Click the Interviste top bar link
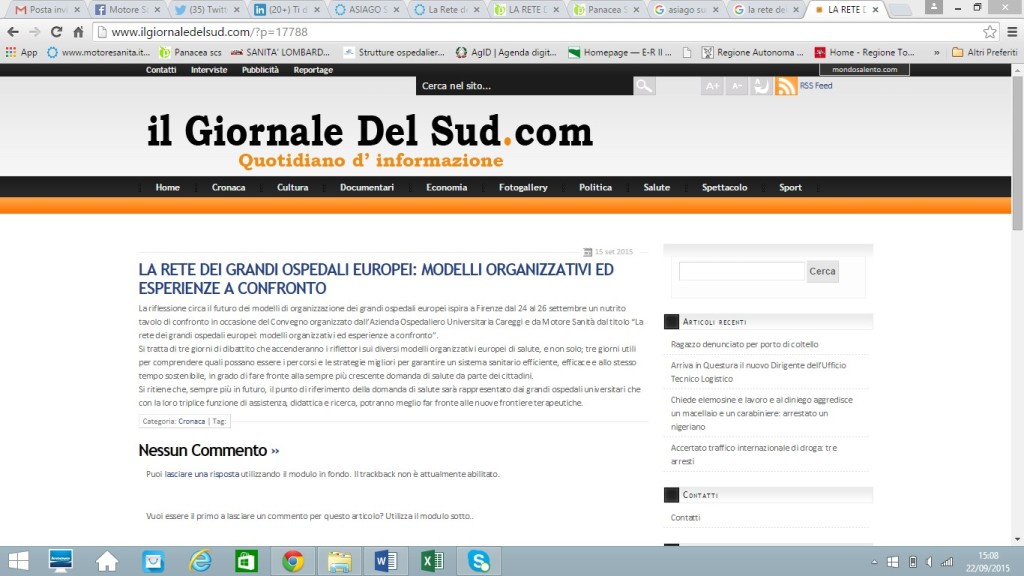Screen dimensions: 1024x576 (209, 70)
